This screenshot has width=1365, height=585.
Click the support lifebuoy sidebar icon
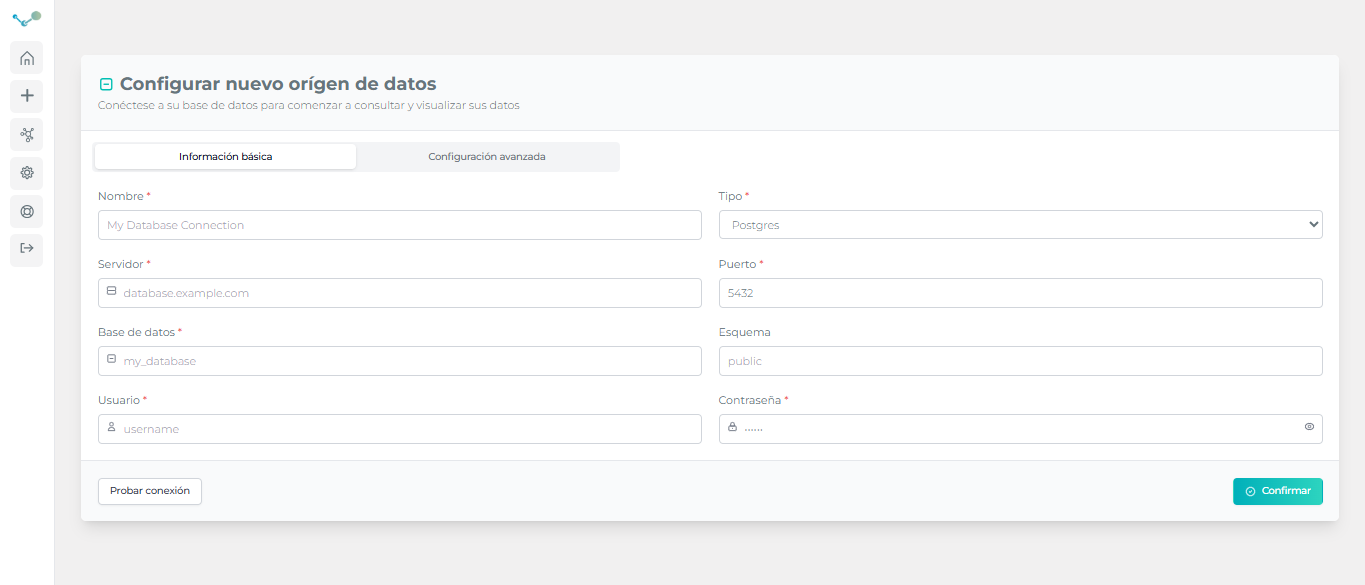click(x=27, y=211)
